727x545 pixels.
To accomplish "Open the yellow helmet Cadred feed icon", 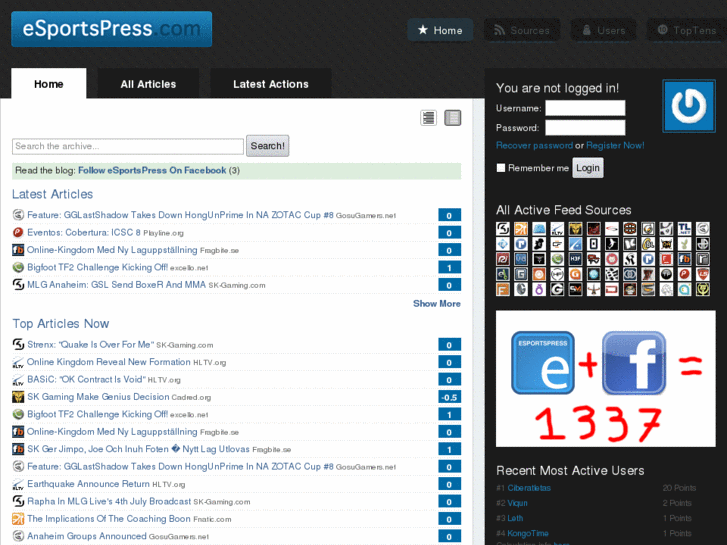I will (575, 229).
